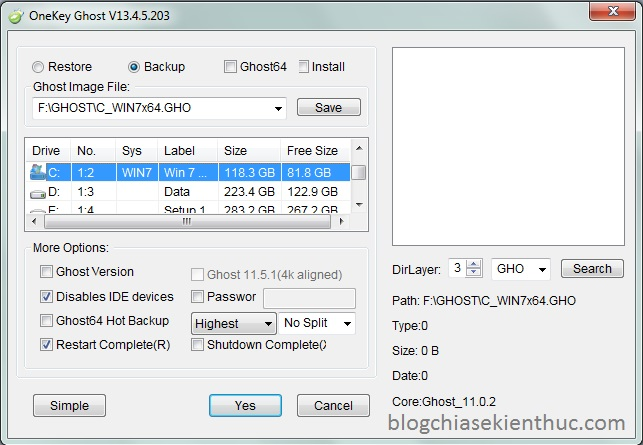Click the 223.4 GB size cell
This screenshot has width=643, height=445.
[249, 192]
